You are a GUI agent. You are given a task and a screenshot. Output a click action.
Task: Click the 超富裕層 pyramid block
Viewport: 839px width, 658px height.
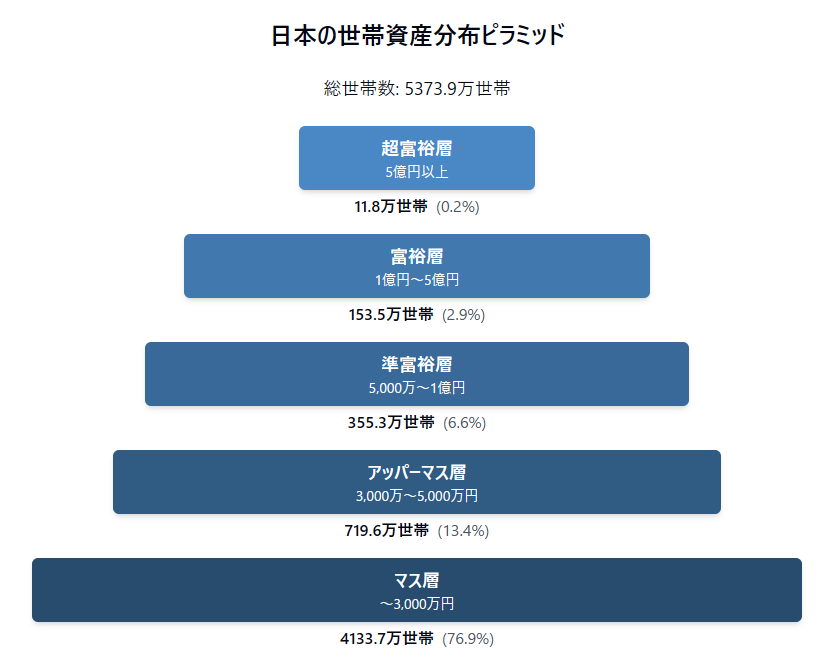point(417,158)
